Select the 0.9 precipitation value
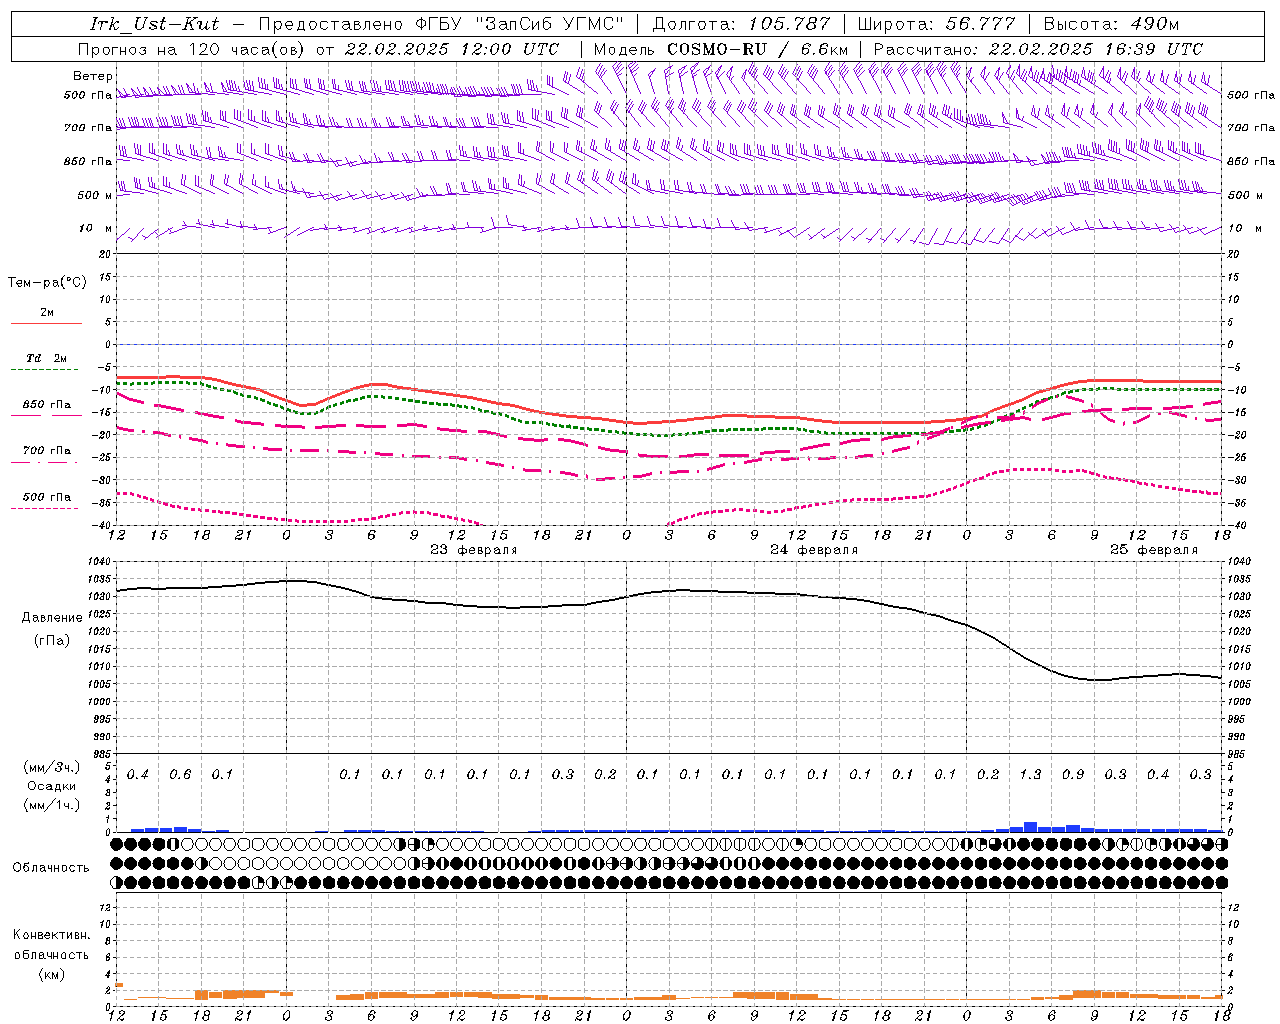The image size is (1280, 1024). [x=1073, y=775]
